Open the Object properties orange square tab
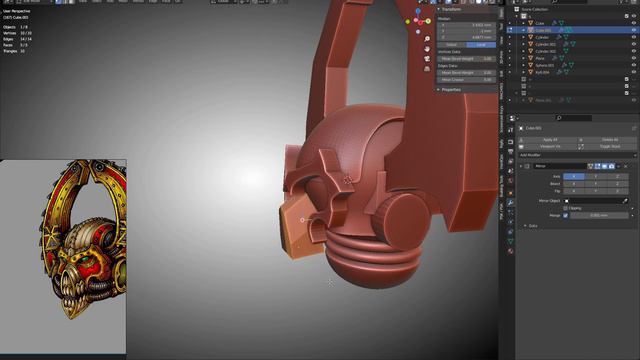 click(511, 193)
